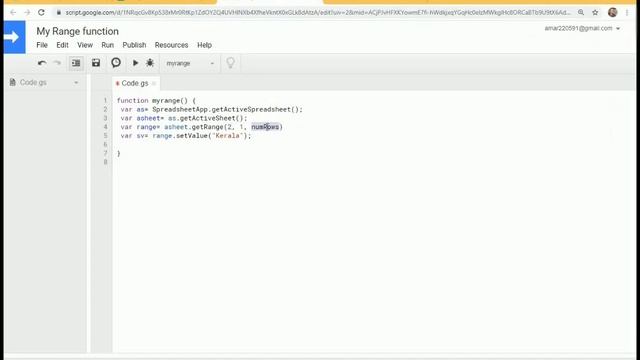Open the File menu
Viewport: 640px width, 360px height.
(x=42, y=45)
